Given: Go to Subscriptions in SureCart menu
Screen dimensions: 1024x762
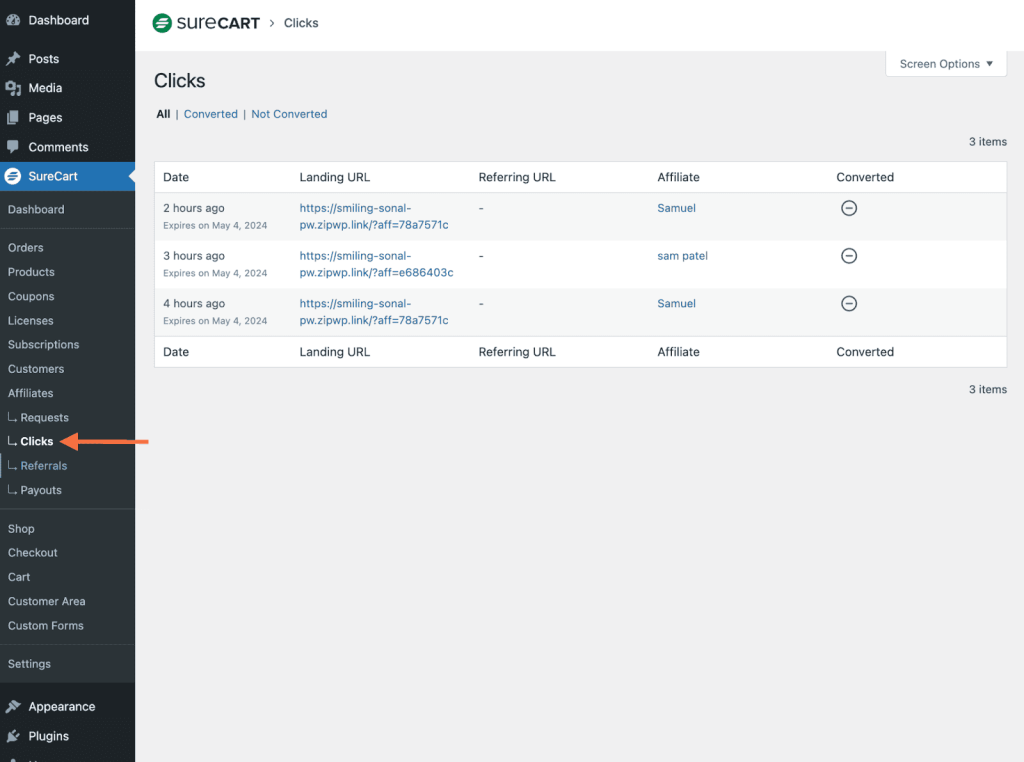Looking at the screenshot, I should pos(43,345).
